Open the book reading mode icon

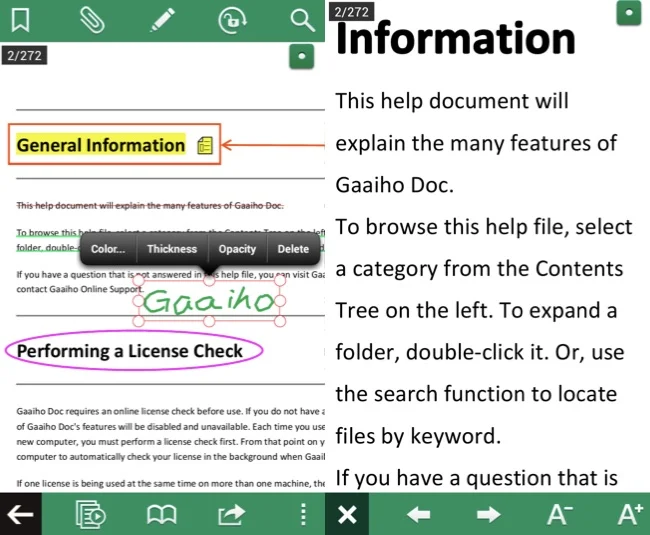tap(162, 514)
